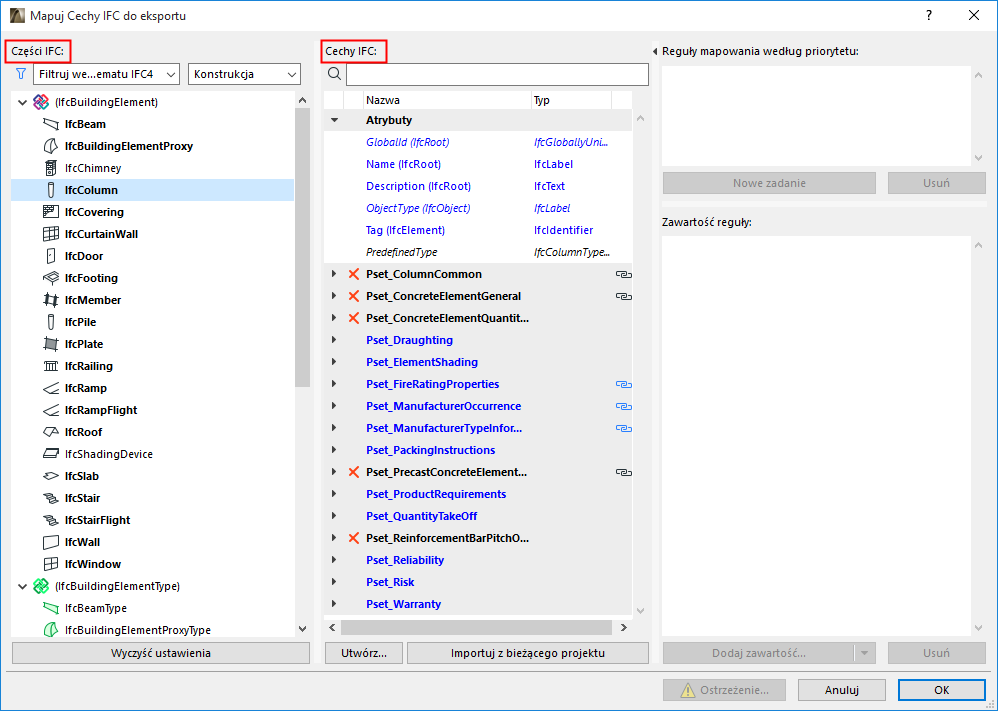Select Pset_Reliability row
The height and width of the screenshot is (711, 998).
pos(478,560)
